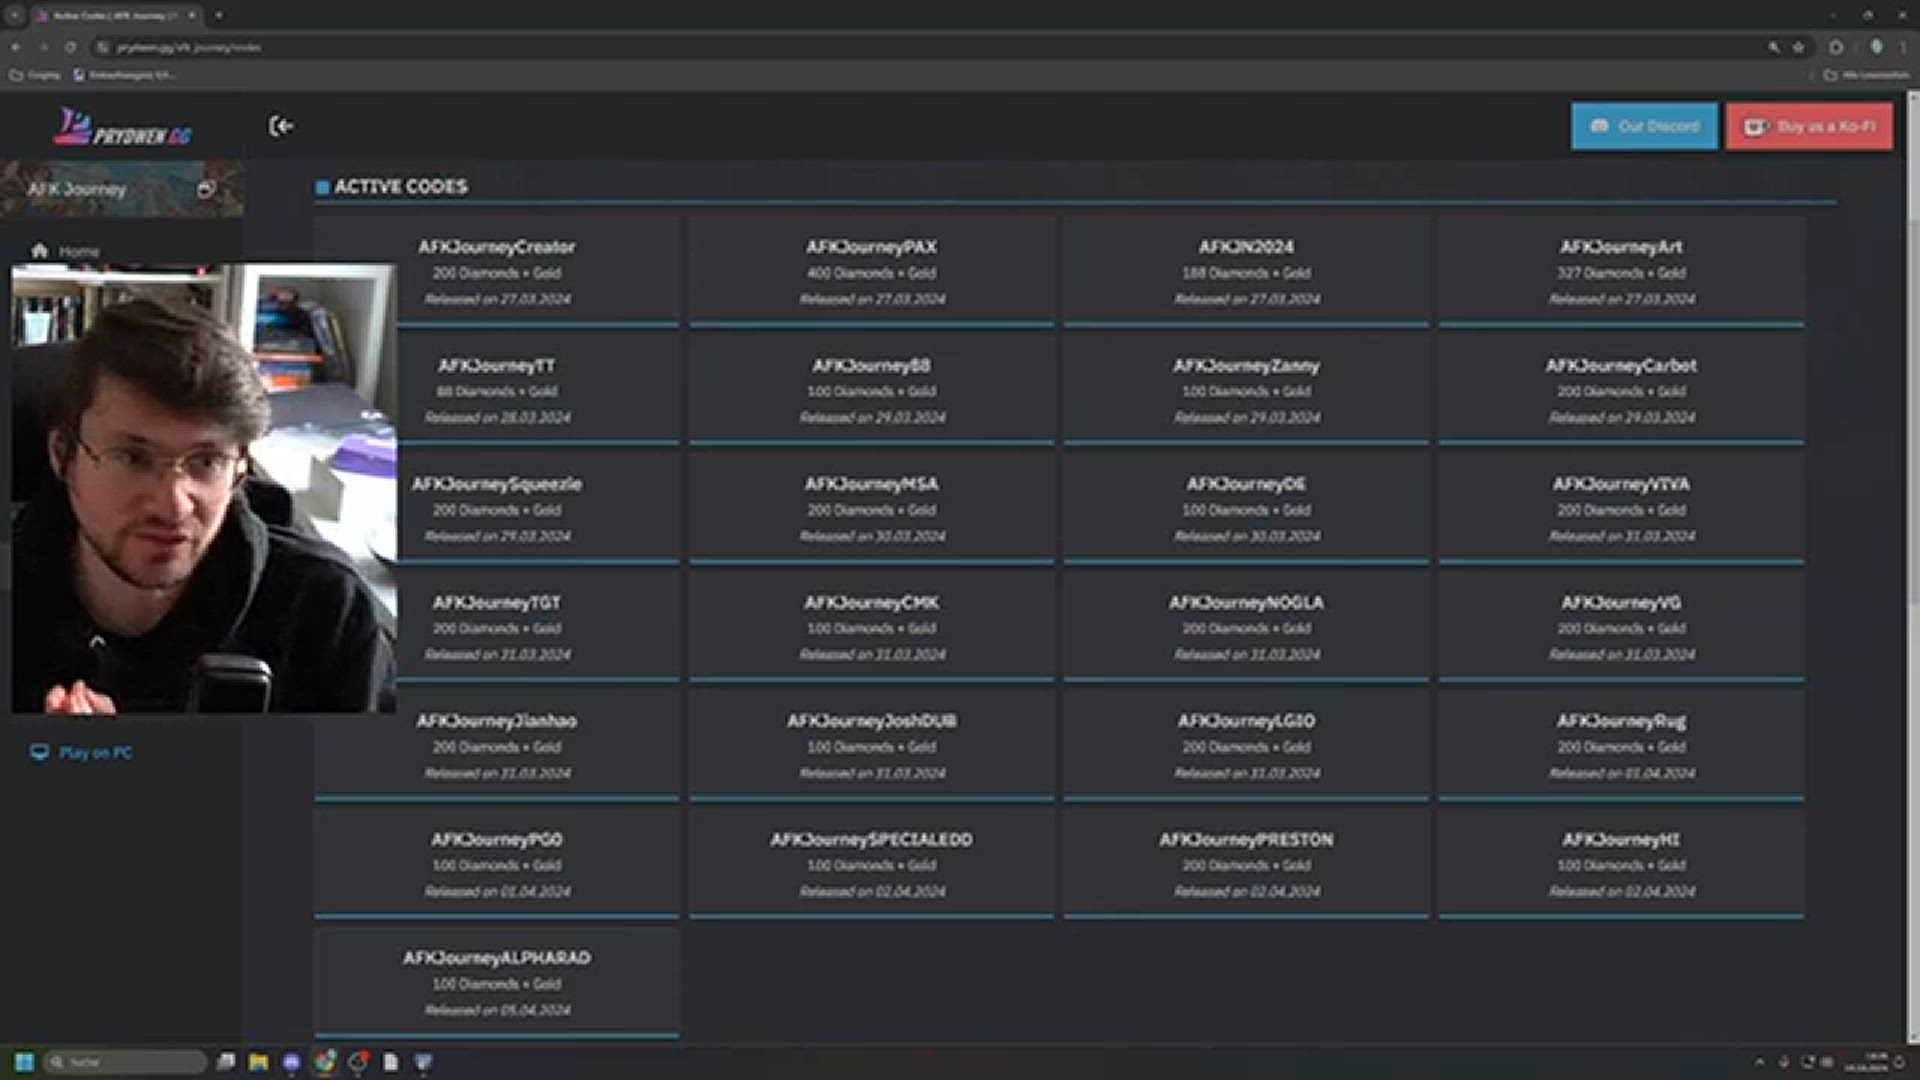1920x1080 pixels.
Task: Click the Buy us a Ko-Fi button
Action: pyautogui.click(x=1809, y=126)
